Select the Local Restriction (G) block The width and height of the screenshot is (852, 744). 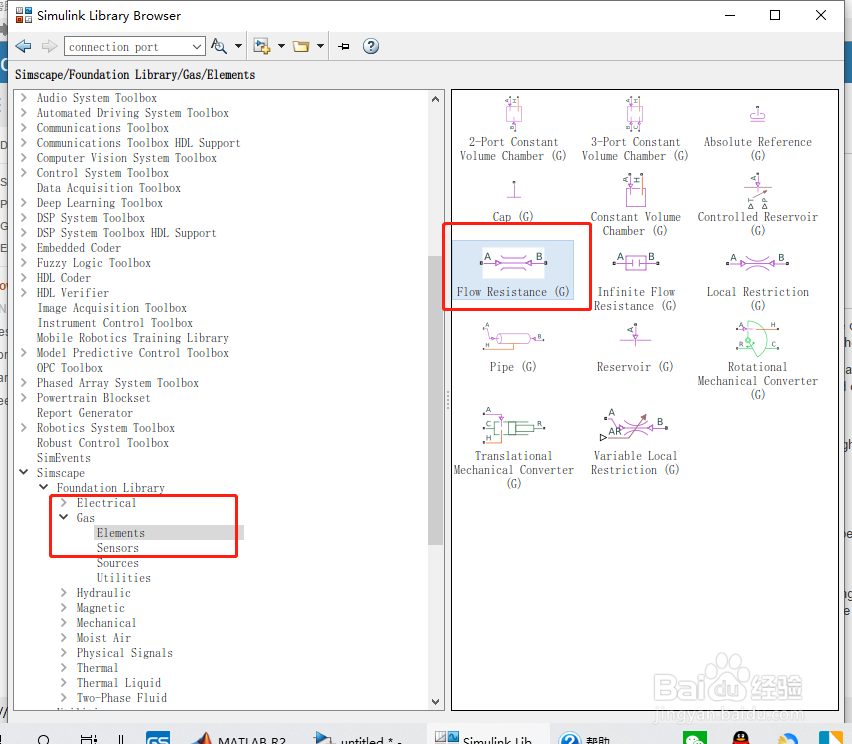tap(757, 282)
